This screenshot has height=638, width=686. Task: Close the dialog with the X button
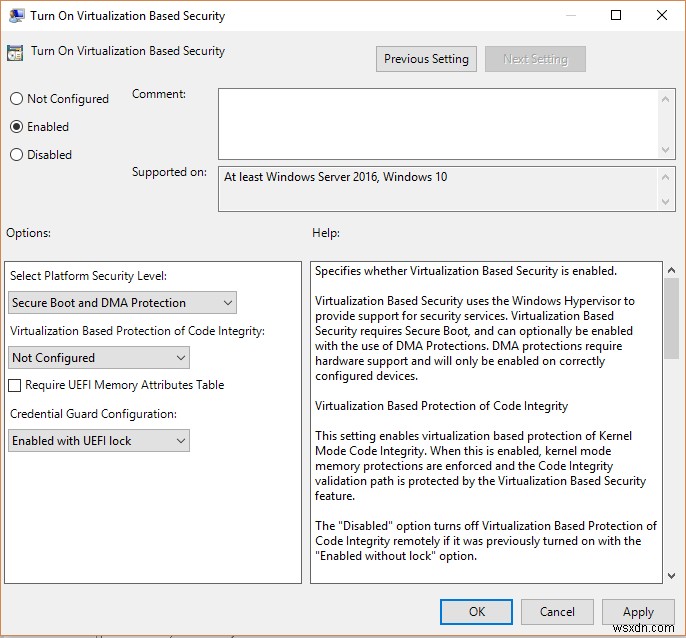(x=662, y=15)
